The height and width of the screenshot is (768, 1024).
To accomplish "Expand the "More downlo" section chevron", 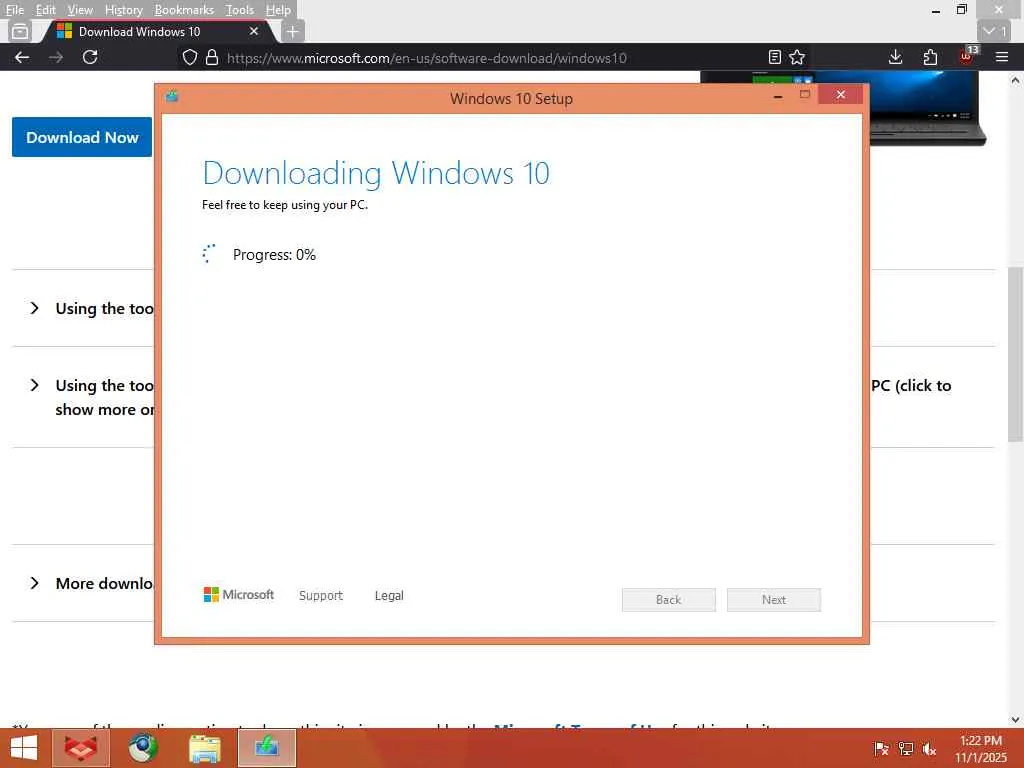I will click(35, 583).
